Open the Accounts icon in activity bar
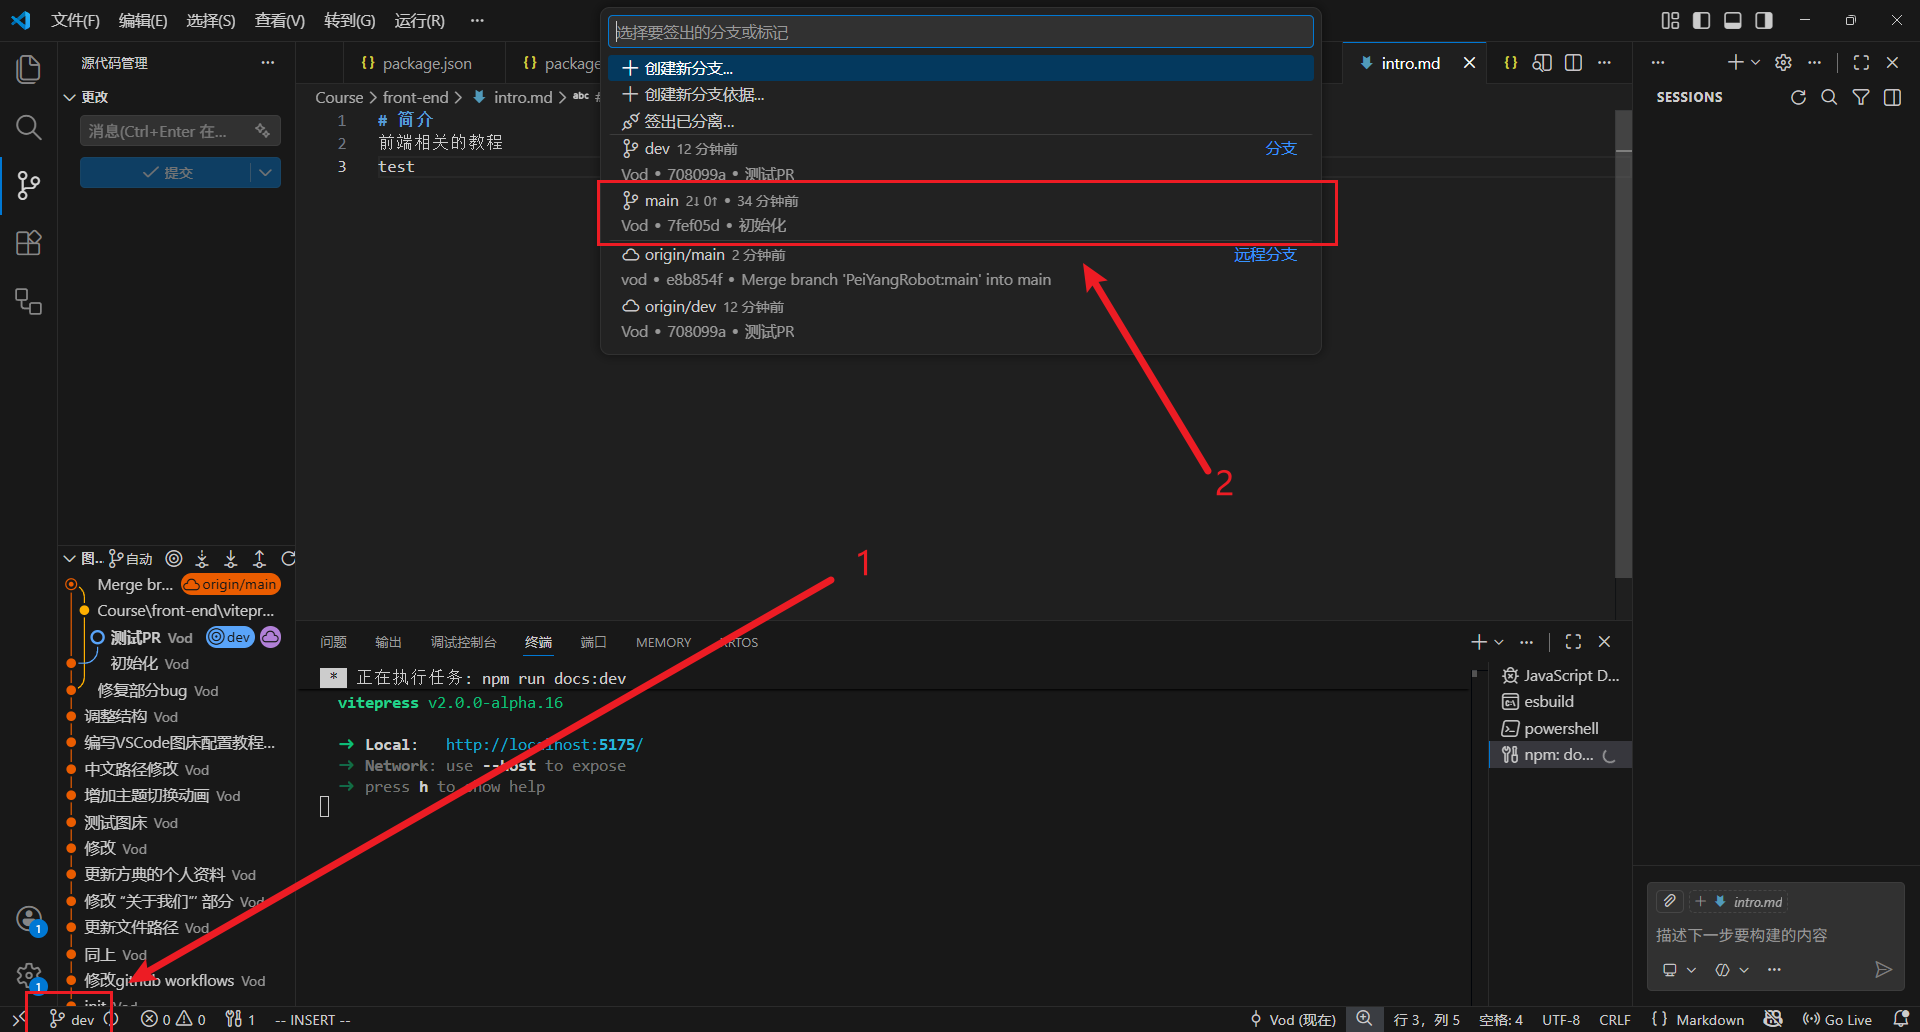The height and width of the screenshot is (1032, 1920). (29, 918)
